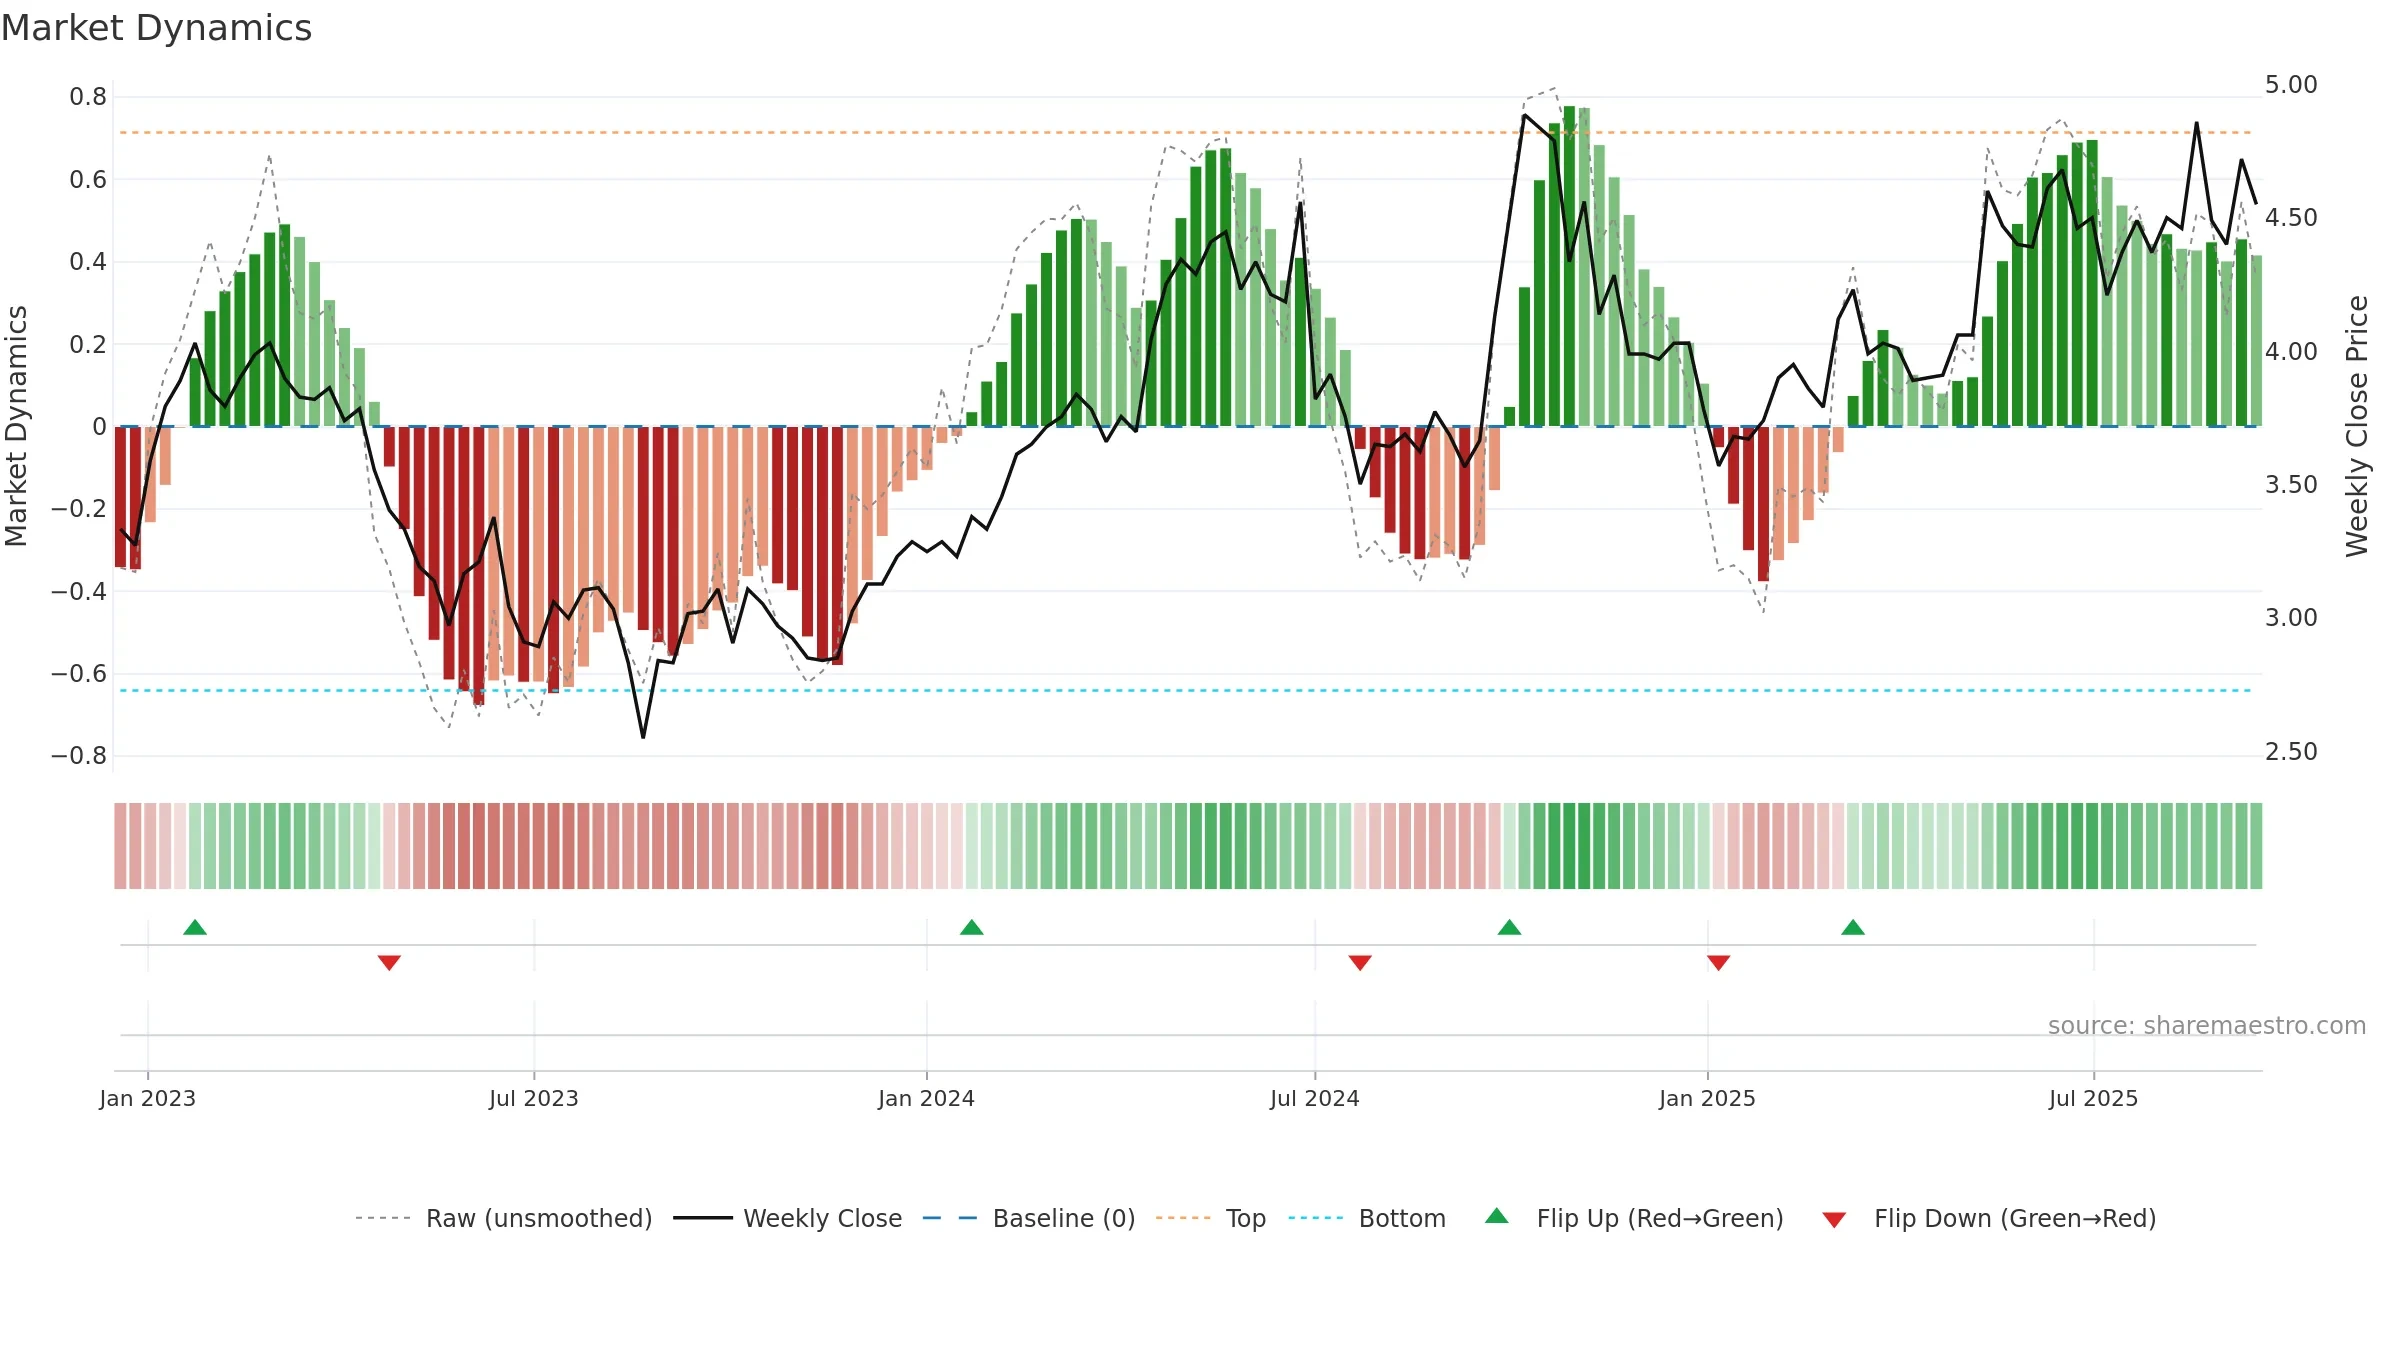Click the red Flip Down marker near Jan 2025

1719,963
